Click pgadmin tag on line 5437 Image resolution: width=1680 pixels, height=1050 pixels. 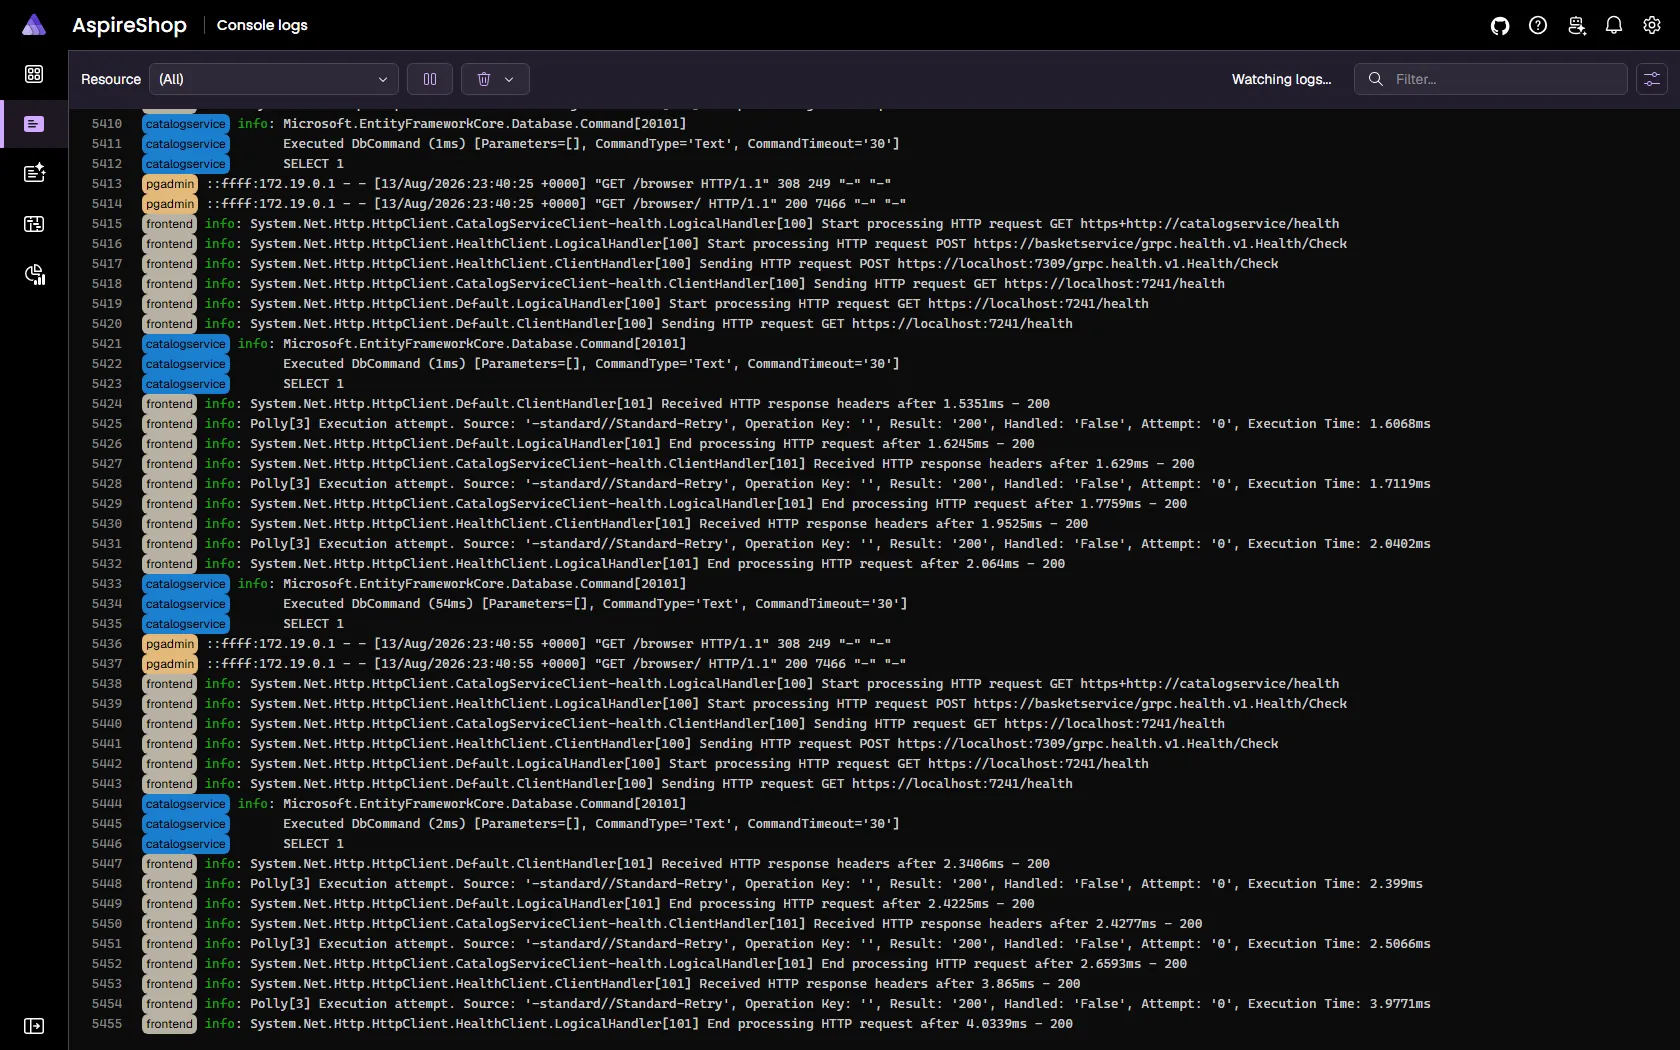click(170, 664)
